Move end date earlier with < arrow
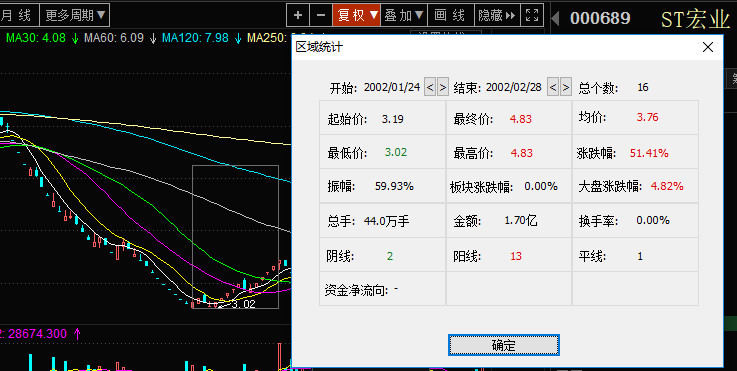The width and height of the screenshot is (737, 371). [553, 87]
